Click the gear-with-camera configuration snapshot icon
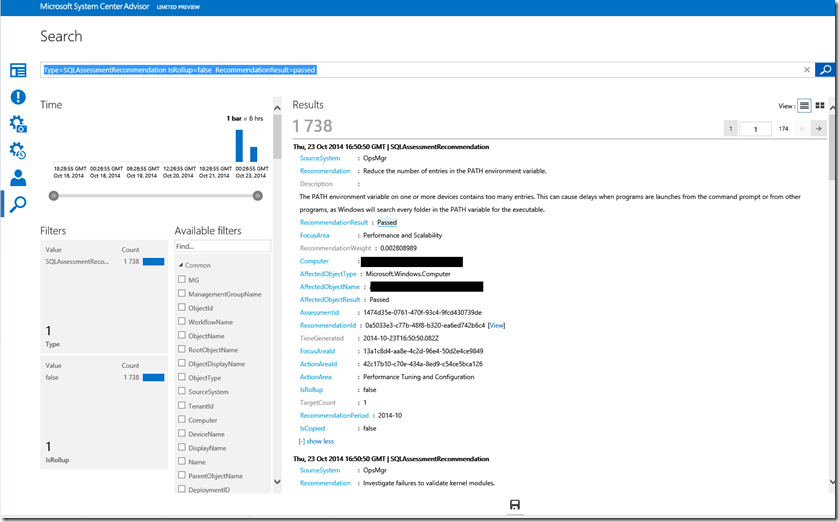 tap(18, 124)
